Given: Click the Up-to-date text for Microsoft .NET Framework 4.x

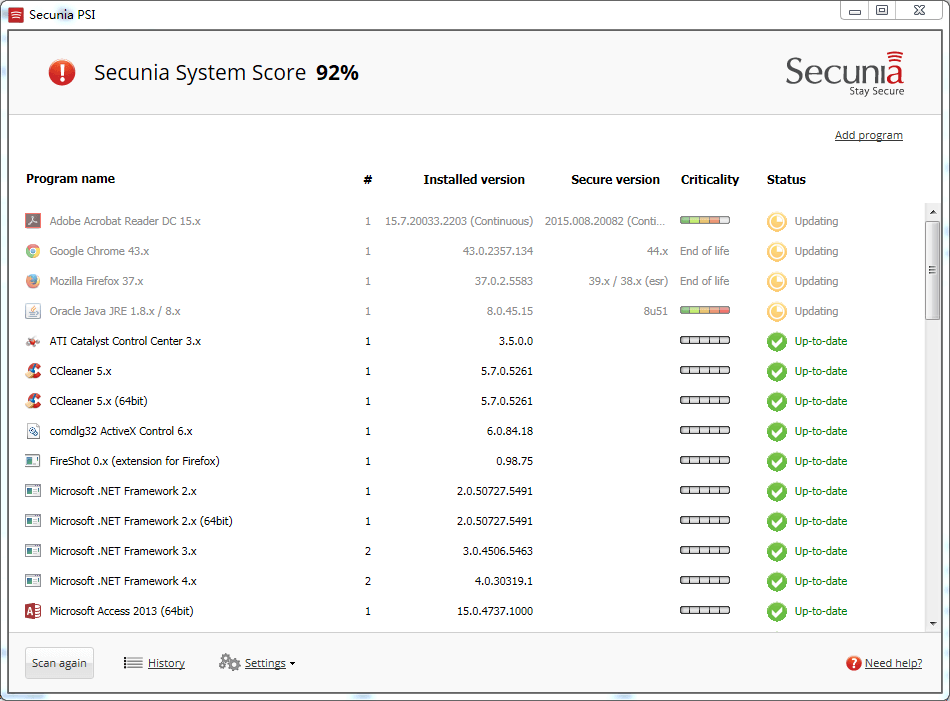Looking at the screenshot, I should [820, 581].
